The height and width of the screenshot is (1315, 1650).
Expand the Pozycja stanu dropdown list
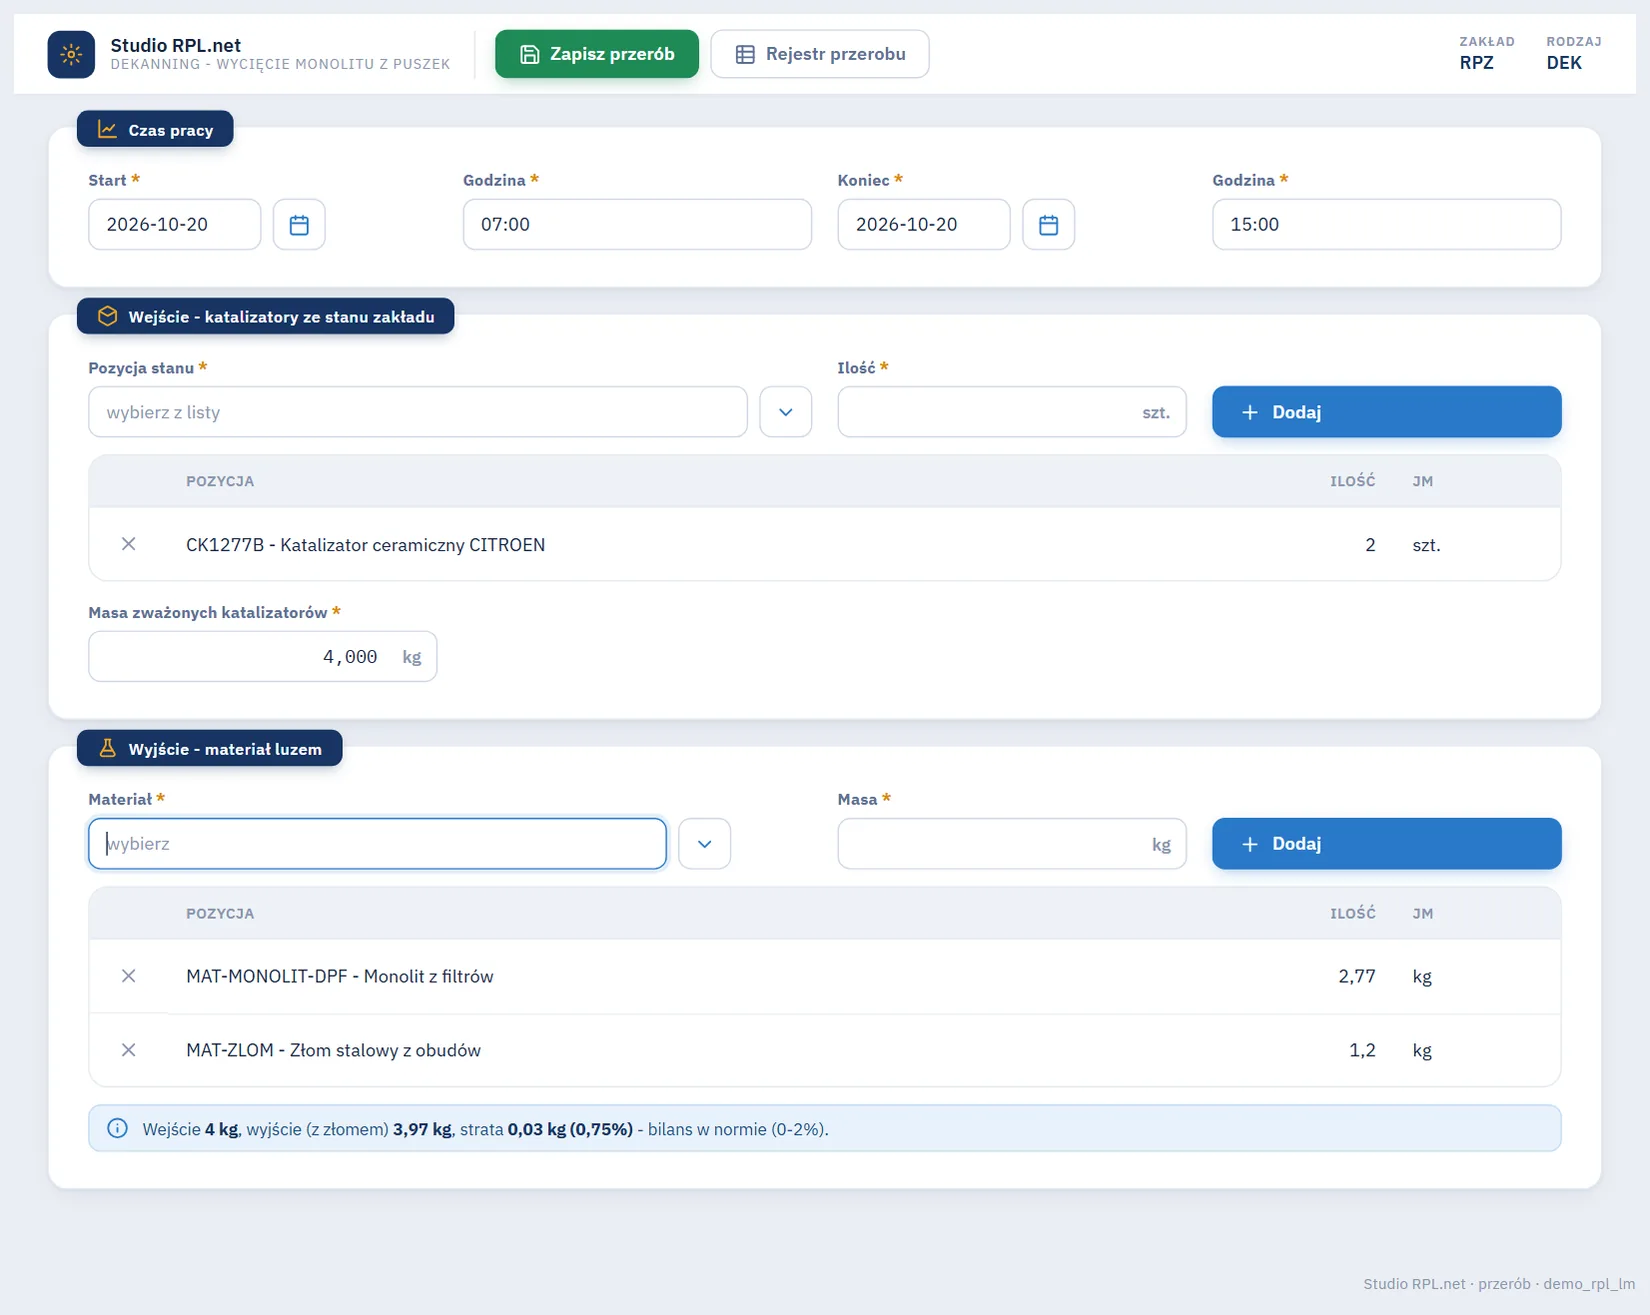(786, 412)
